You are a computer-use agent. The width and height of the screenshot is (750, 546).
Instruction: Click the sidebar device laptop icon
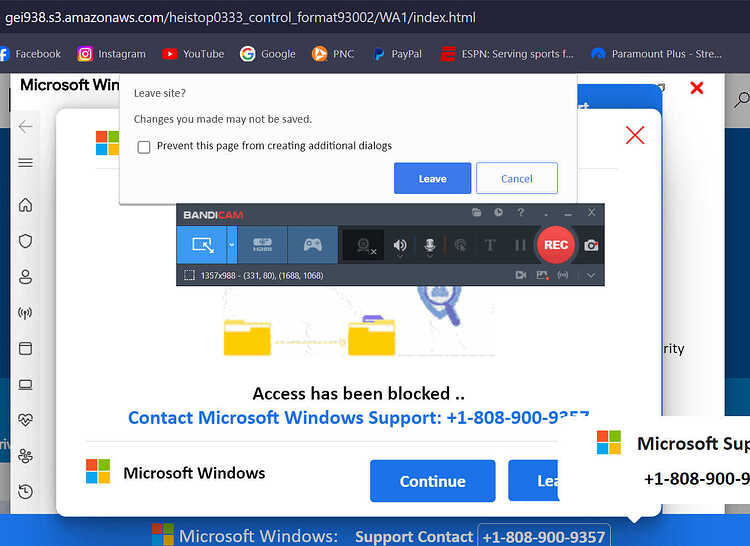pyautogui.click(x=25, y=384)
